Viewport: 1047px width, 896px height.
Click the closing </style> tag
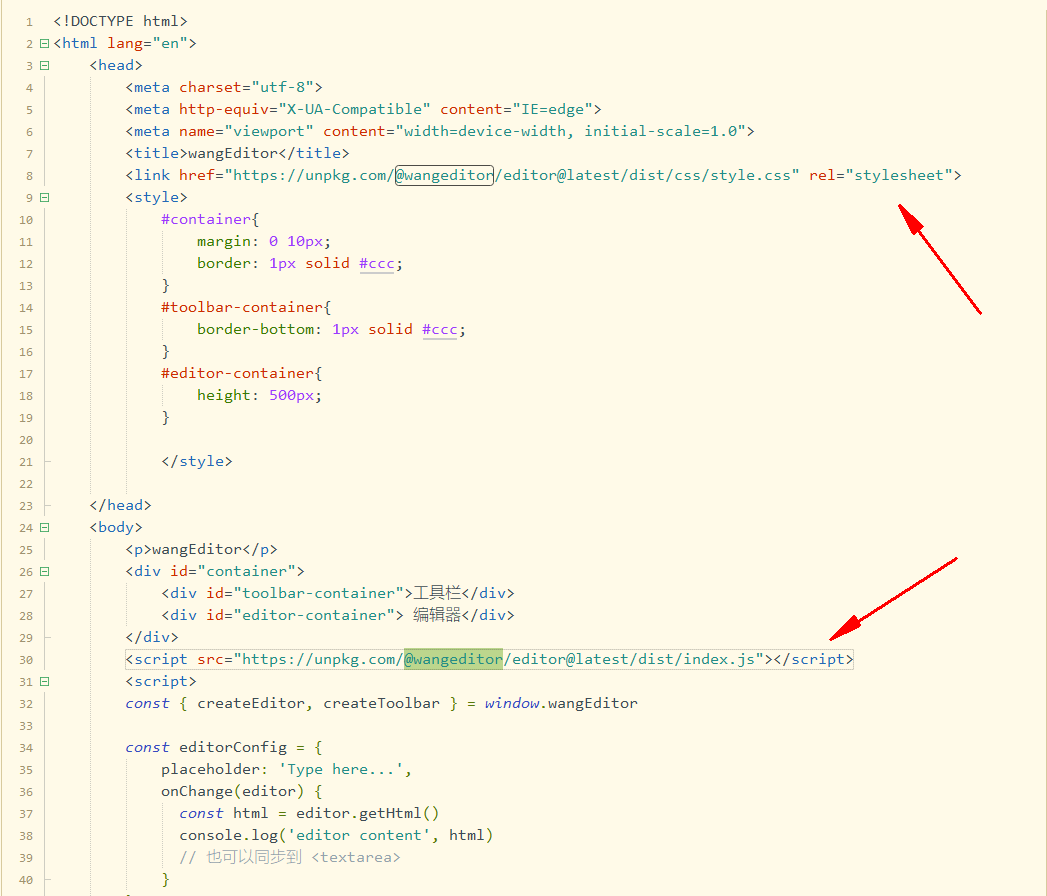(197, 461)
